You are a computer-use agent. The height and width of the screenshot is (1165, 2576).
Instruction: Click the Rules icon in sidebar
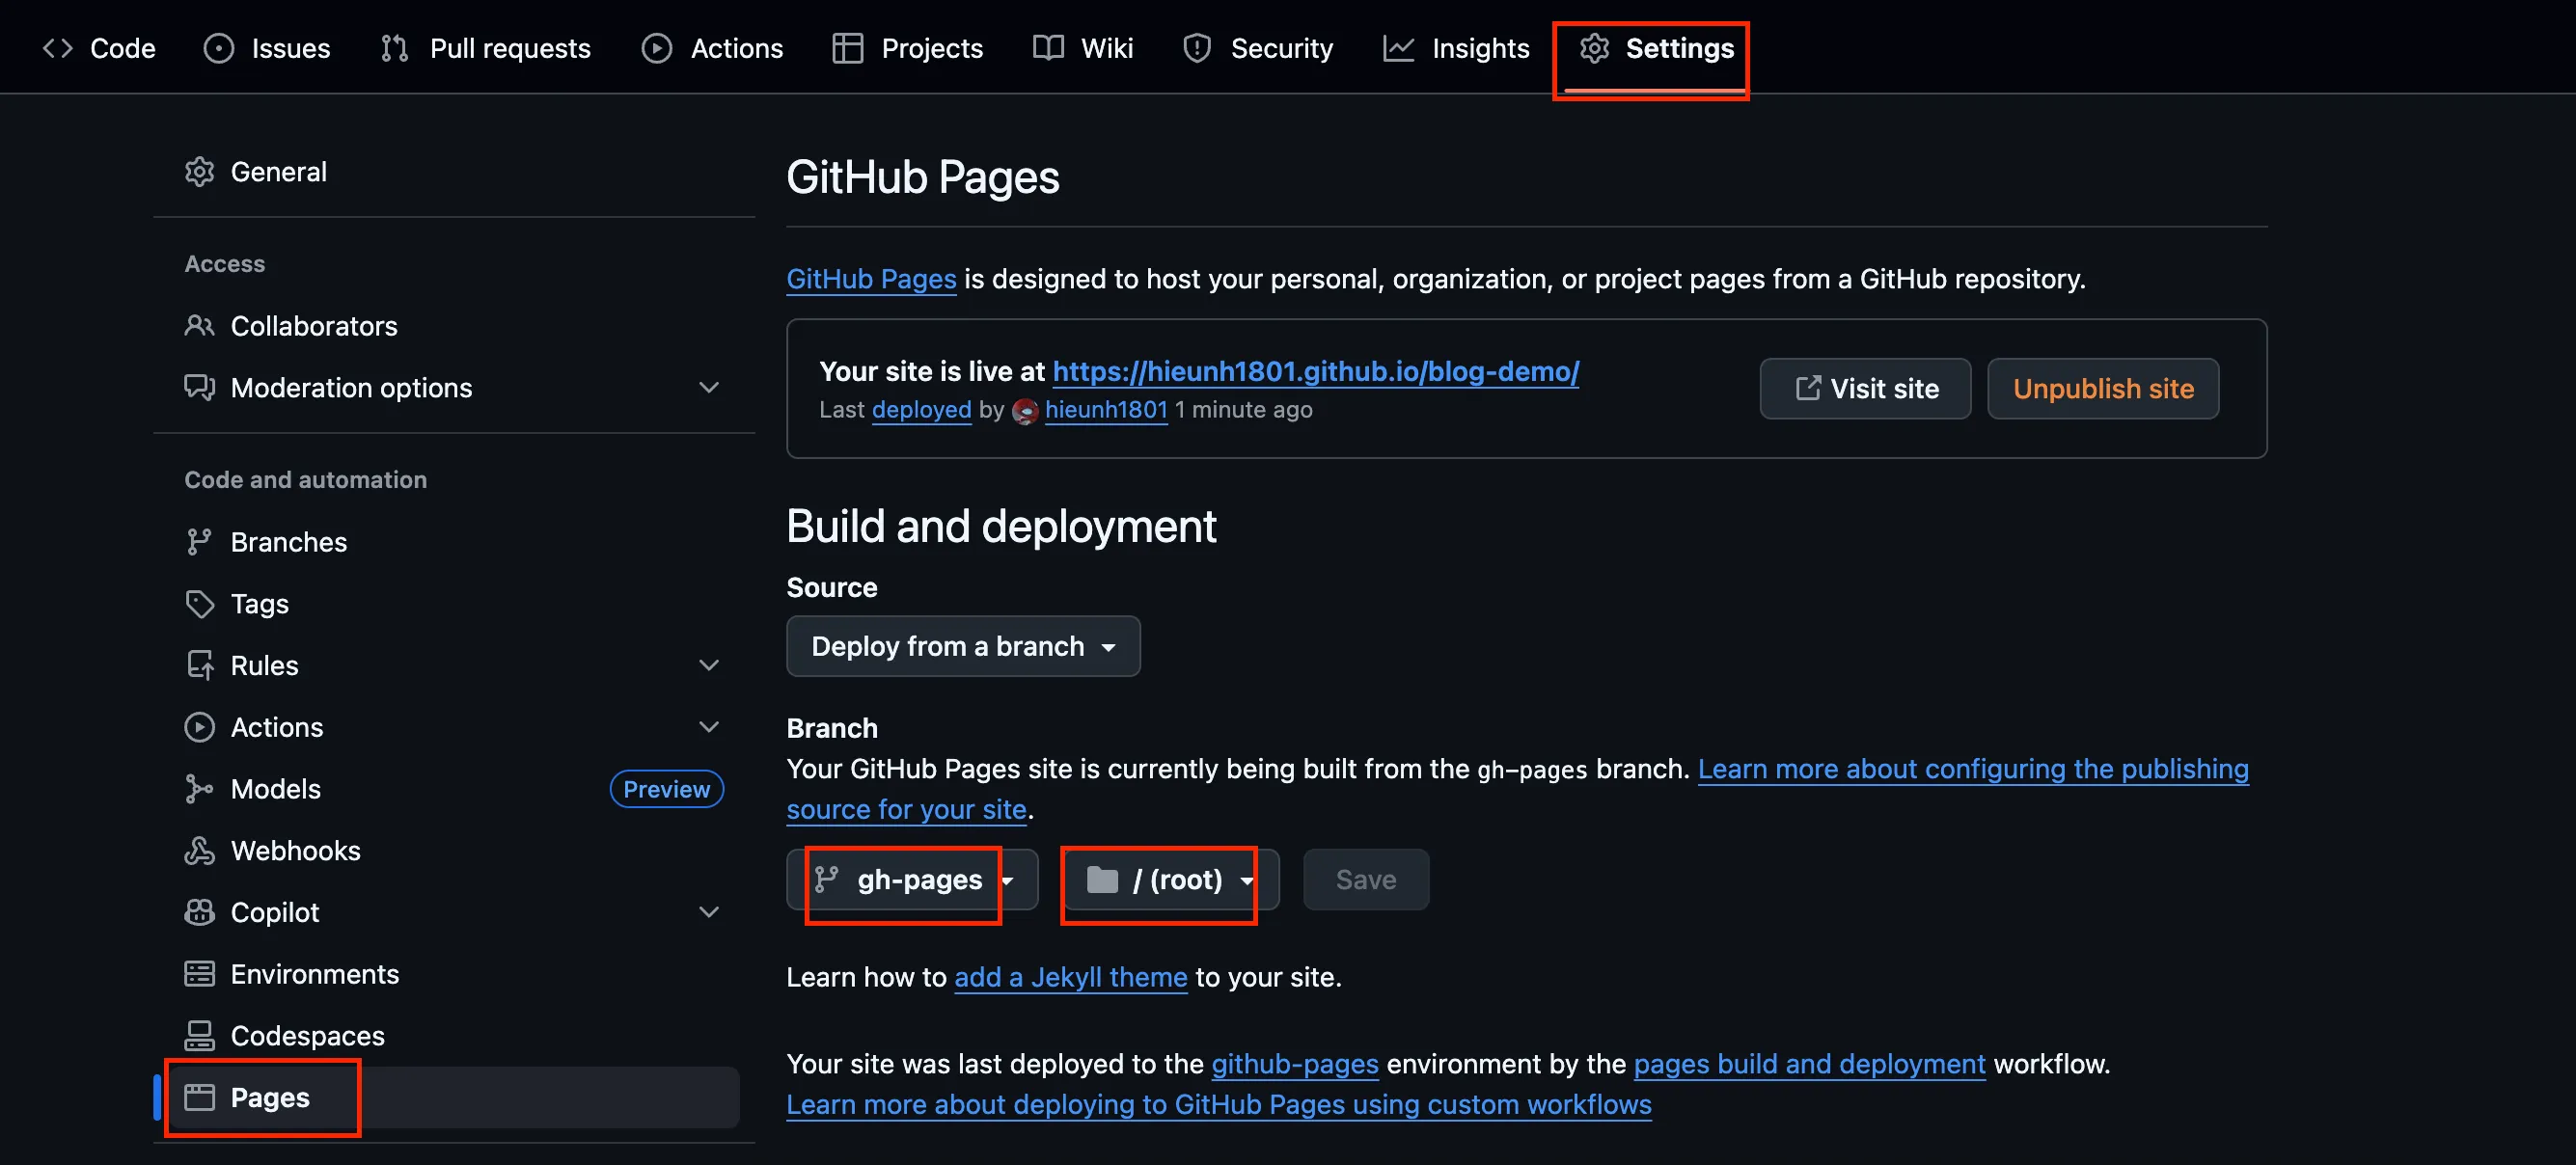[199, 665]
